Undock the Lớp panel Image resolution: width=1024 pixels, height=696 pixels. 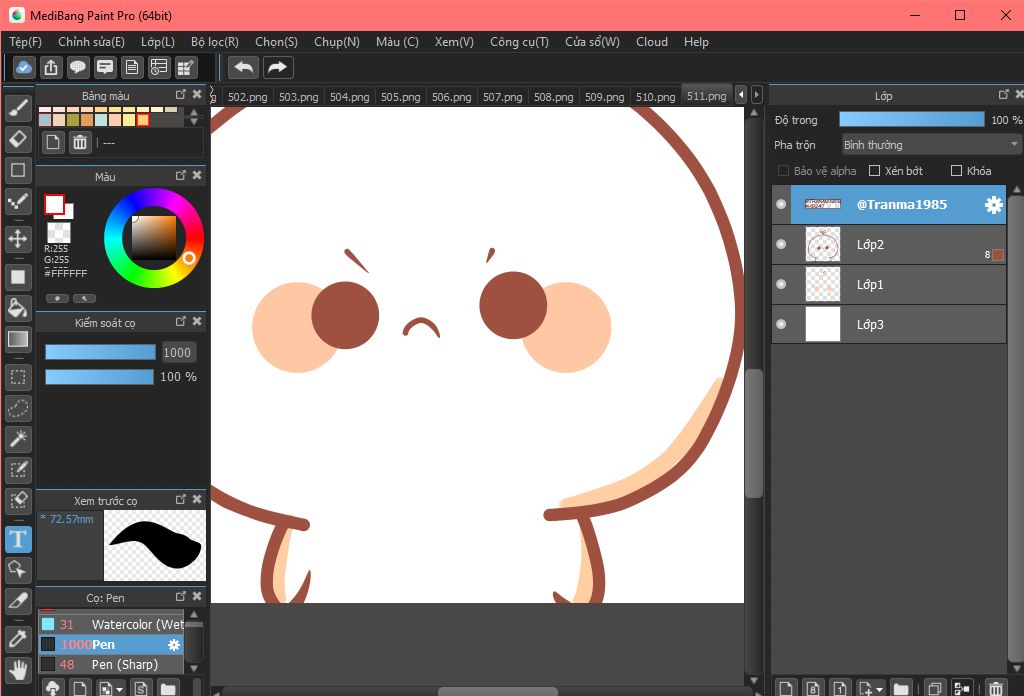1004,95
